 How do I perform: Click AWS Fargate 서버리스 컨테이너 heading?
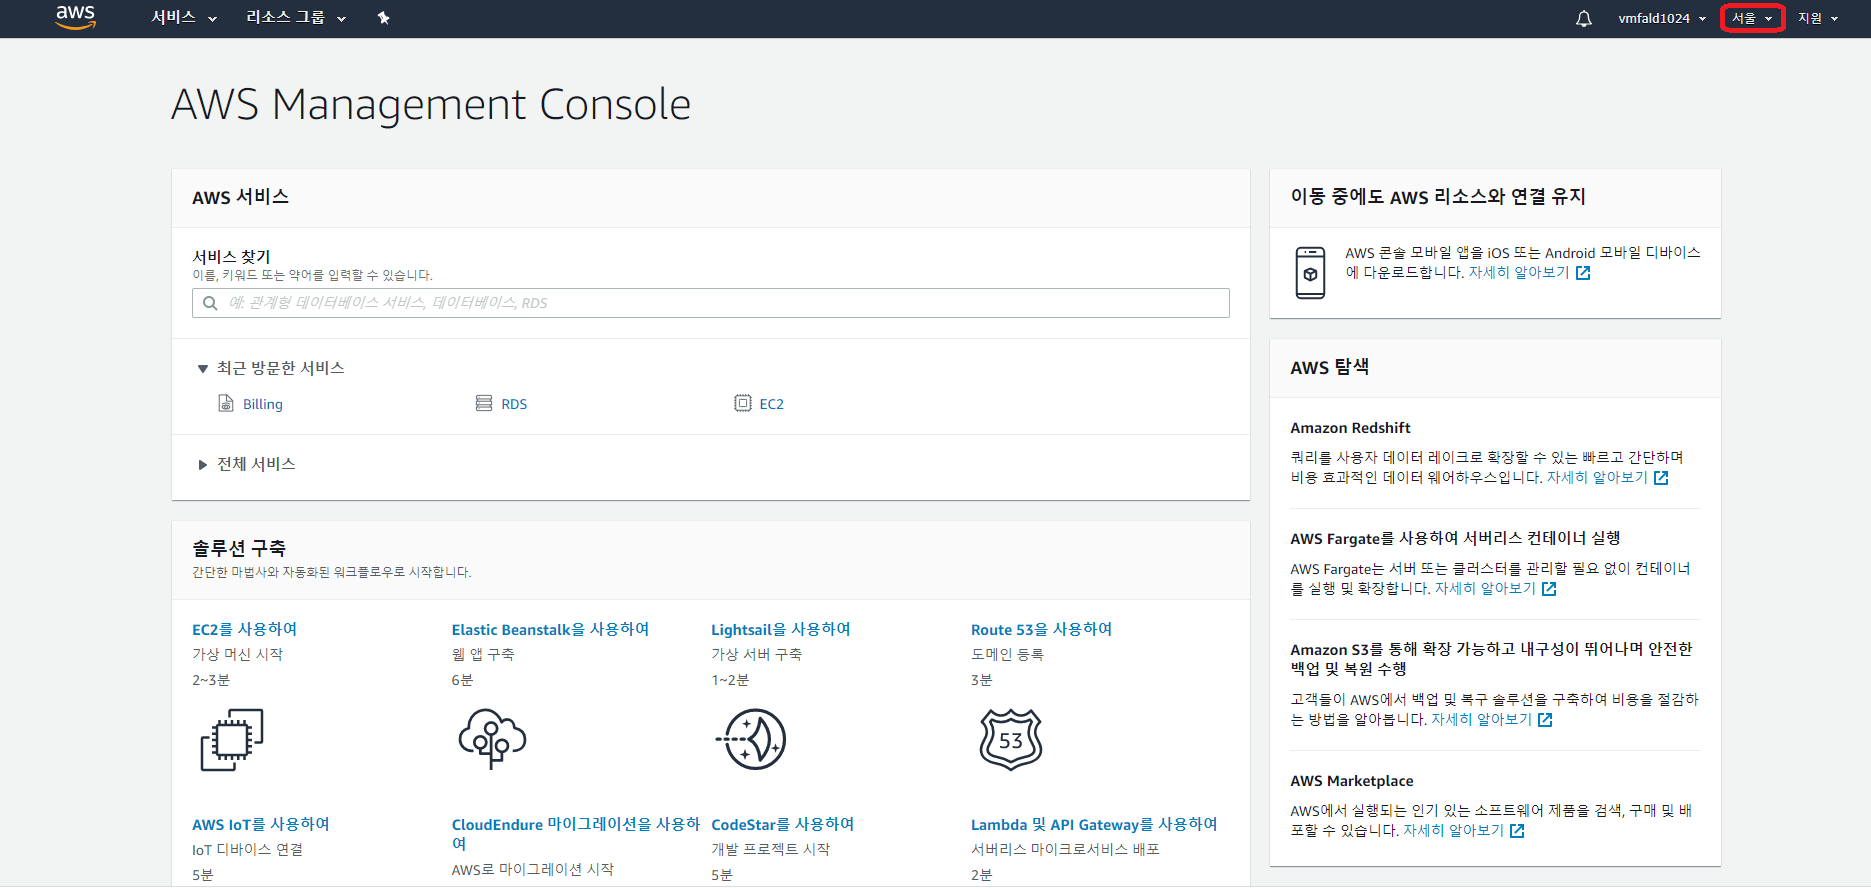[x=1455, y=538]
